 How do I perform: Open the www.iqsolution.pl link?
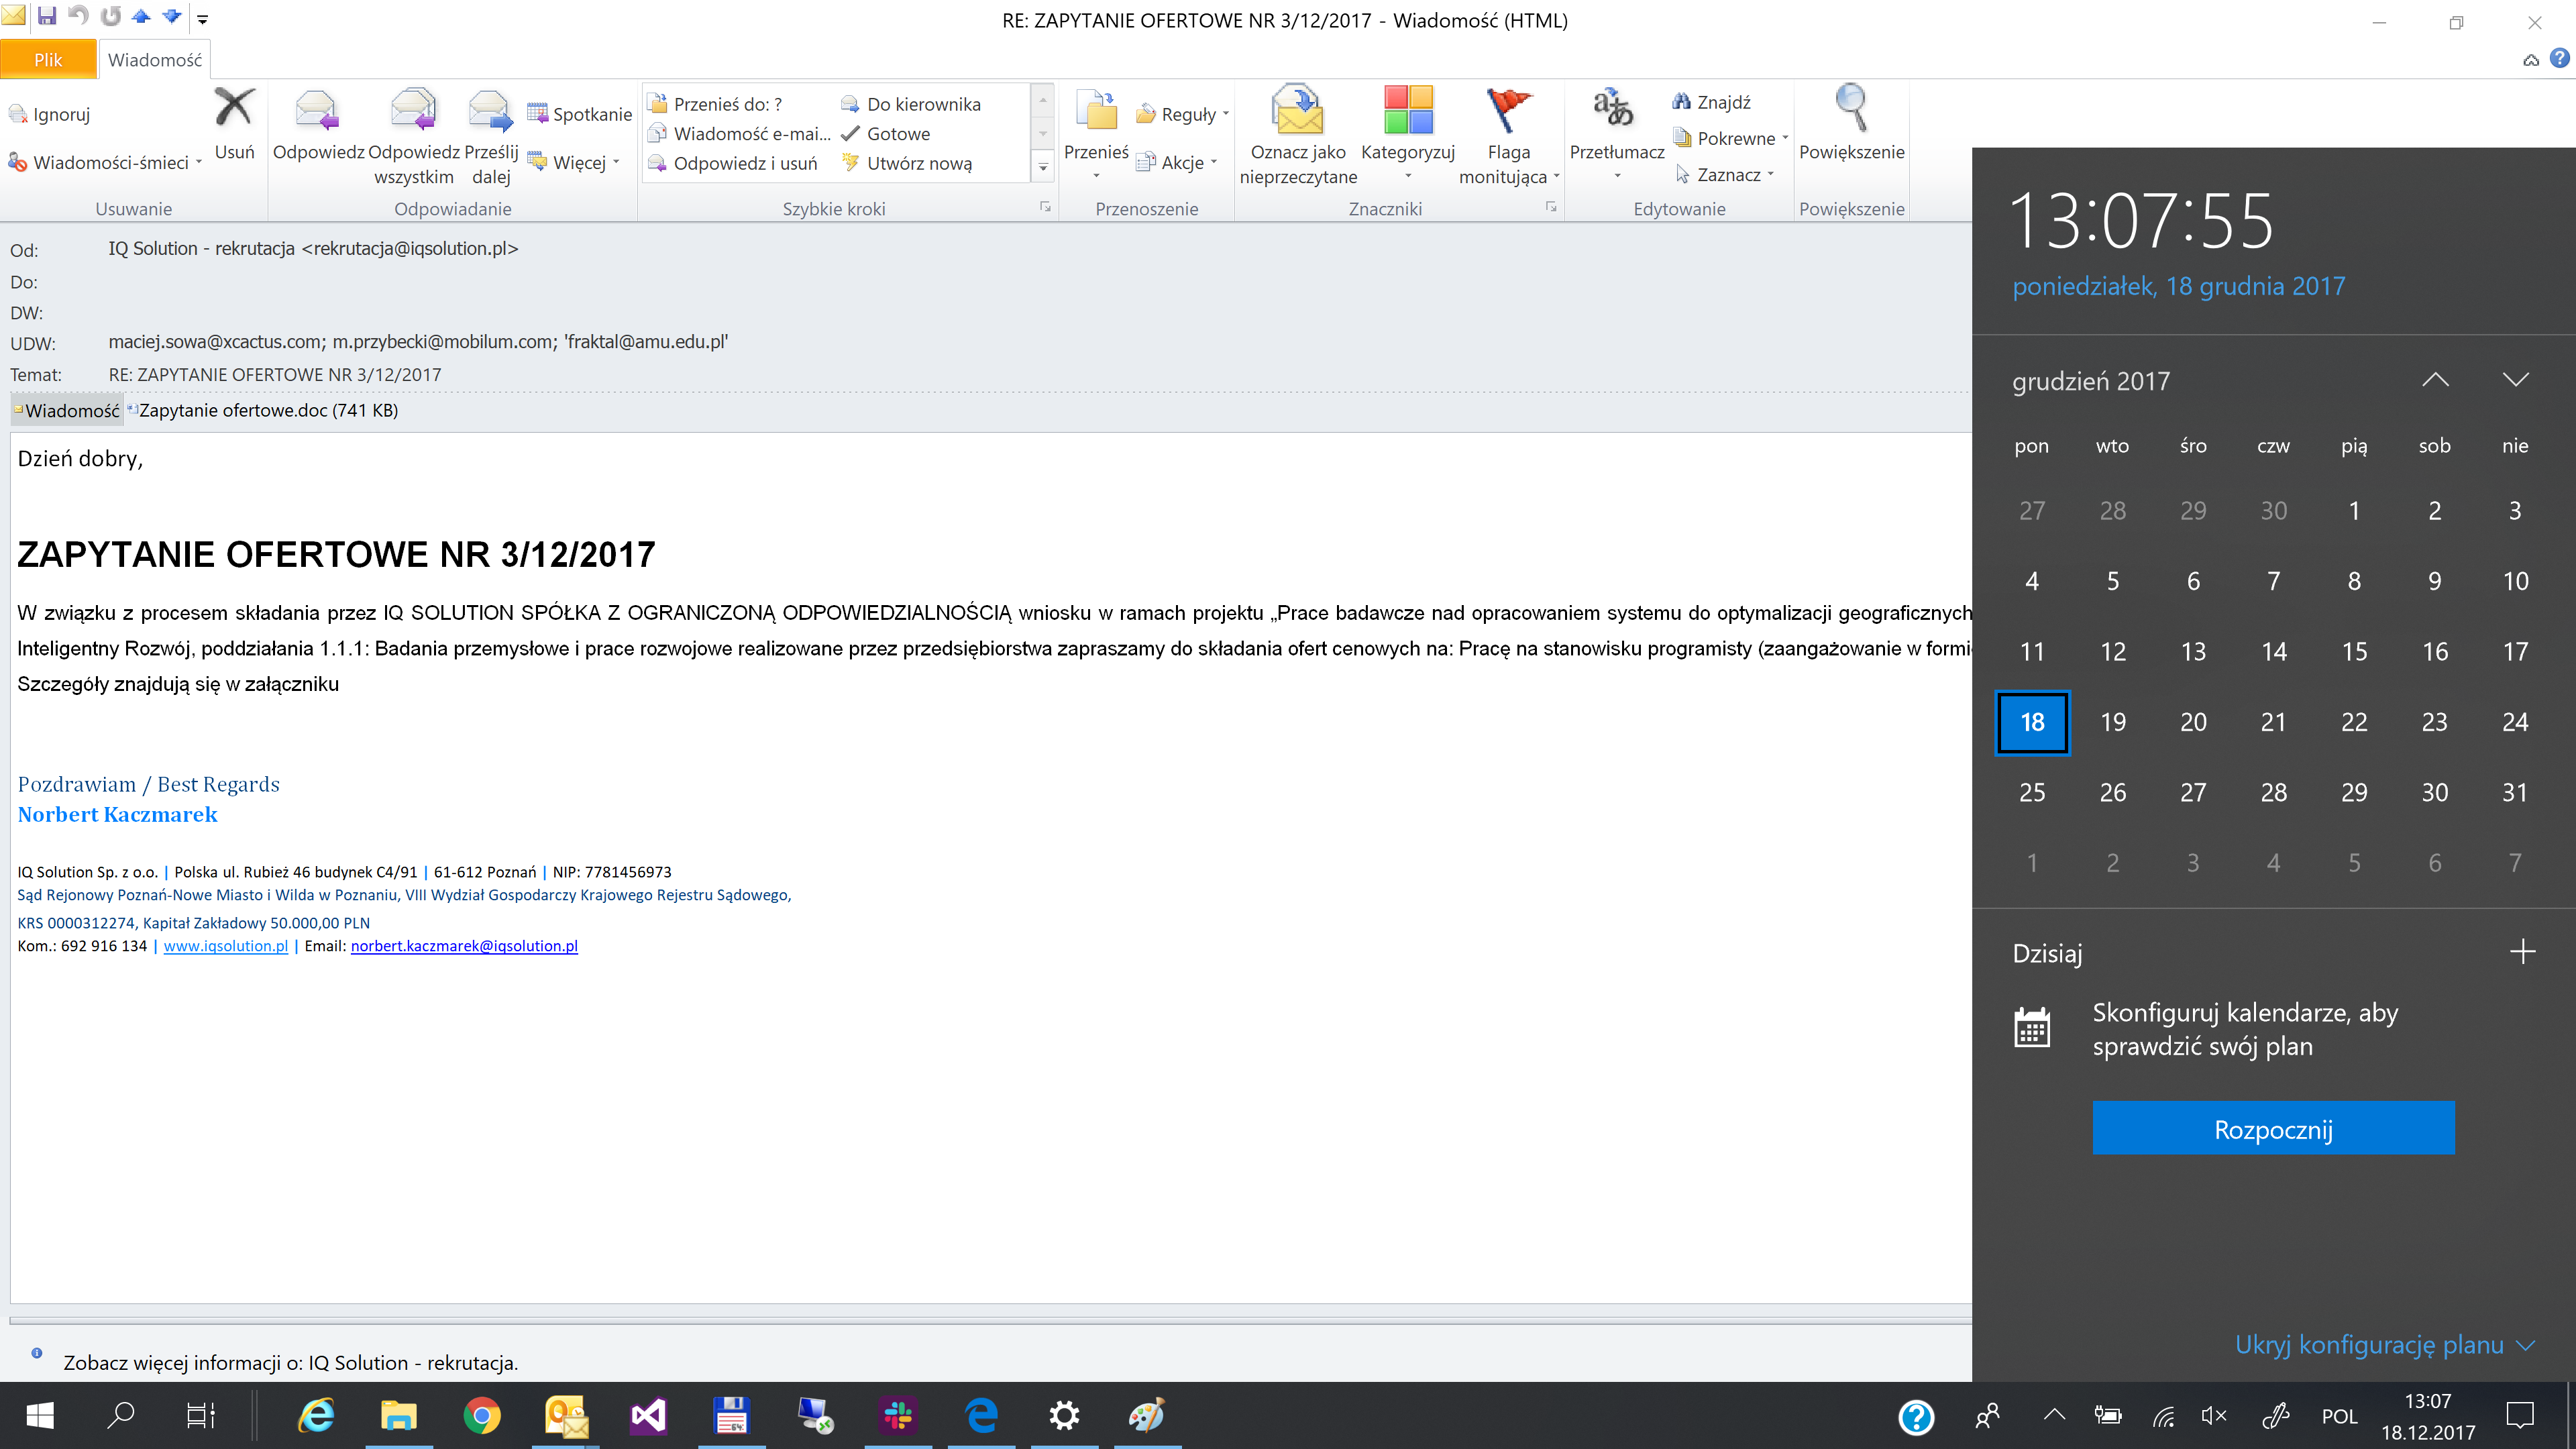[x=225, y=946]
